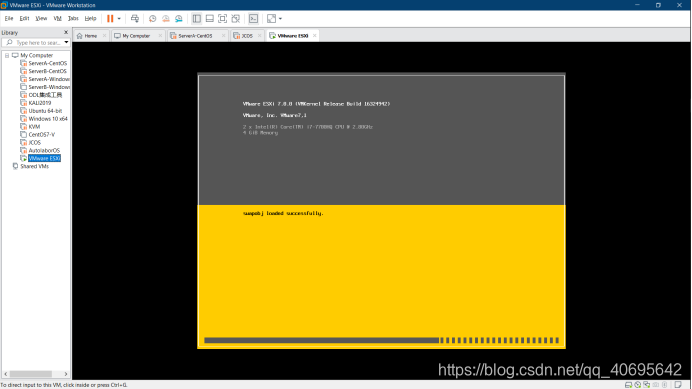Click the hard disk status bar icon
Viewport: 692px width, 389px height.
[x=628, y=385]
